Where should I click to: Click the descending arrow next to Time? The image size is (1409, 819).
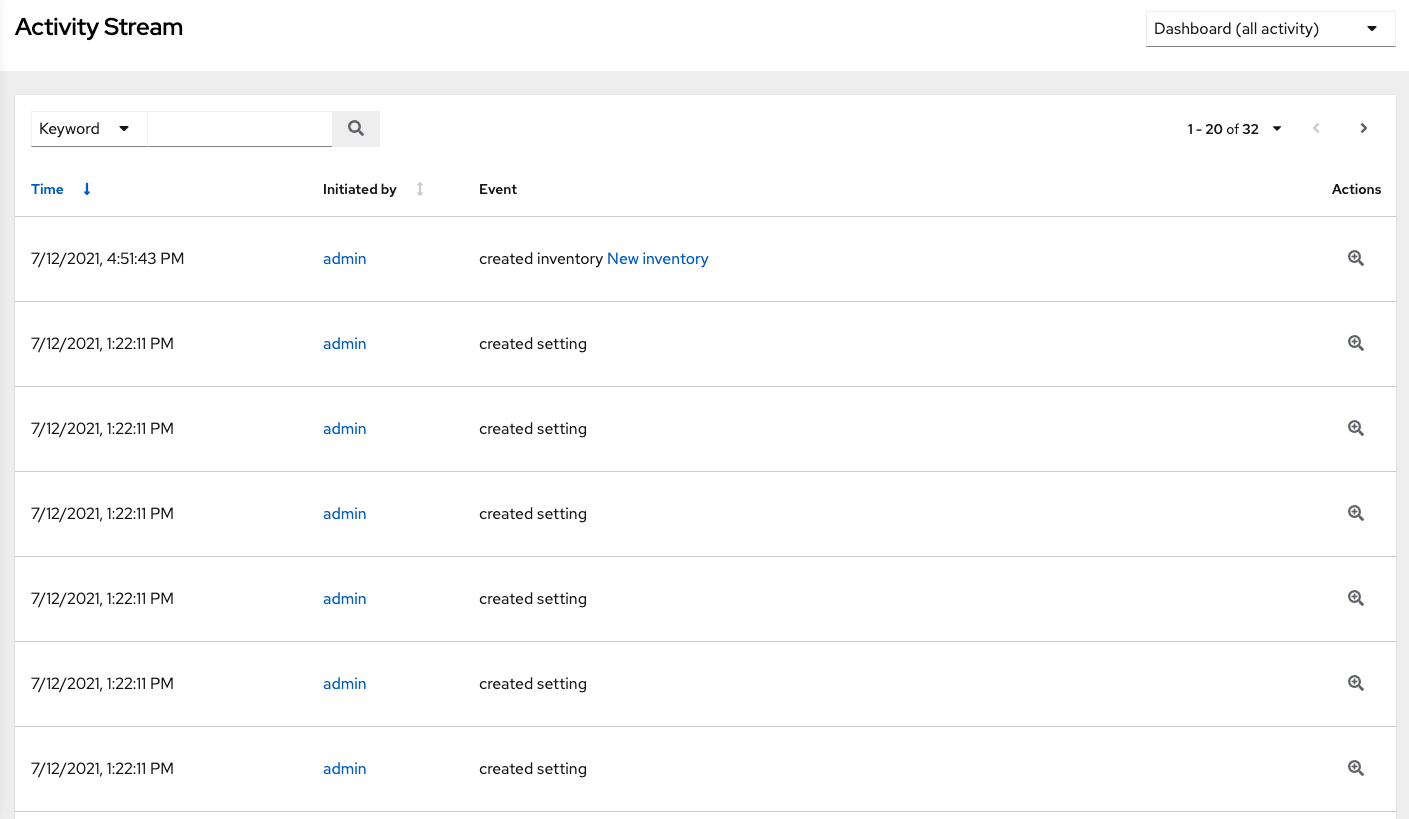(x=86, y=189)
